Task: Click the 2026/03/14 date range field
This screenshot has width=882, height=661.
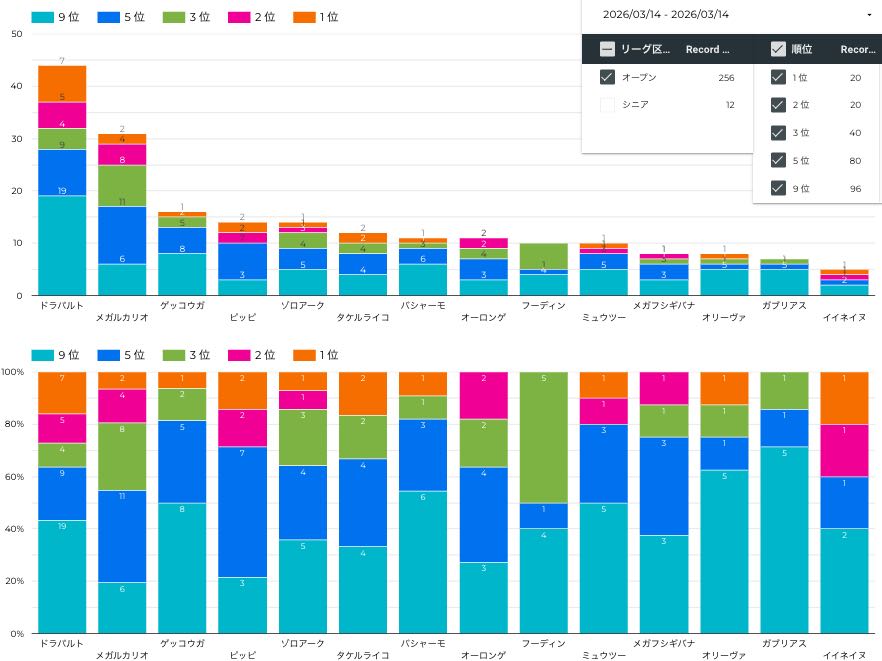Action: 666,15
